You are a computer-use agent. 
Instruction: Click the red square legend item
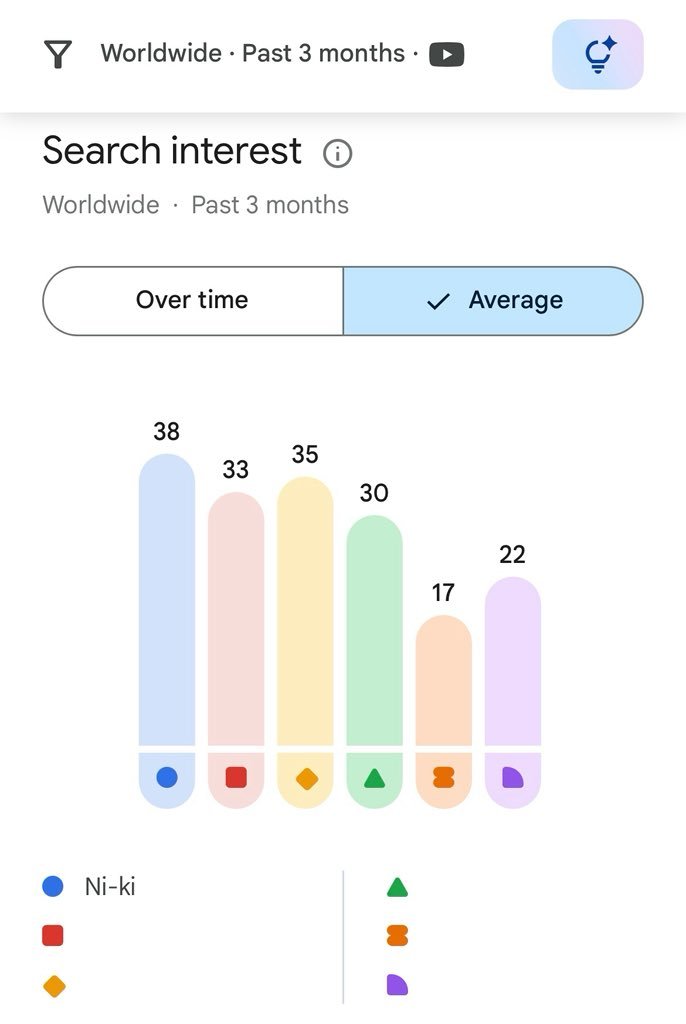(53, 935)
